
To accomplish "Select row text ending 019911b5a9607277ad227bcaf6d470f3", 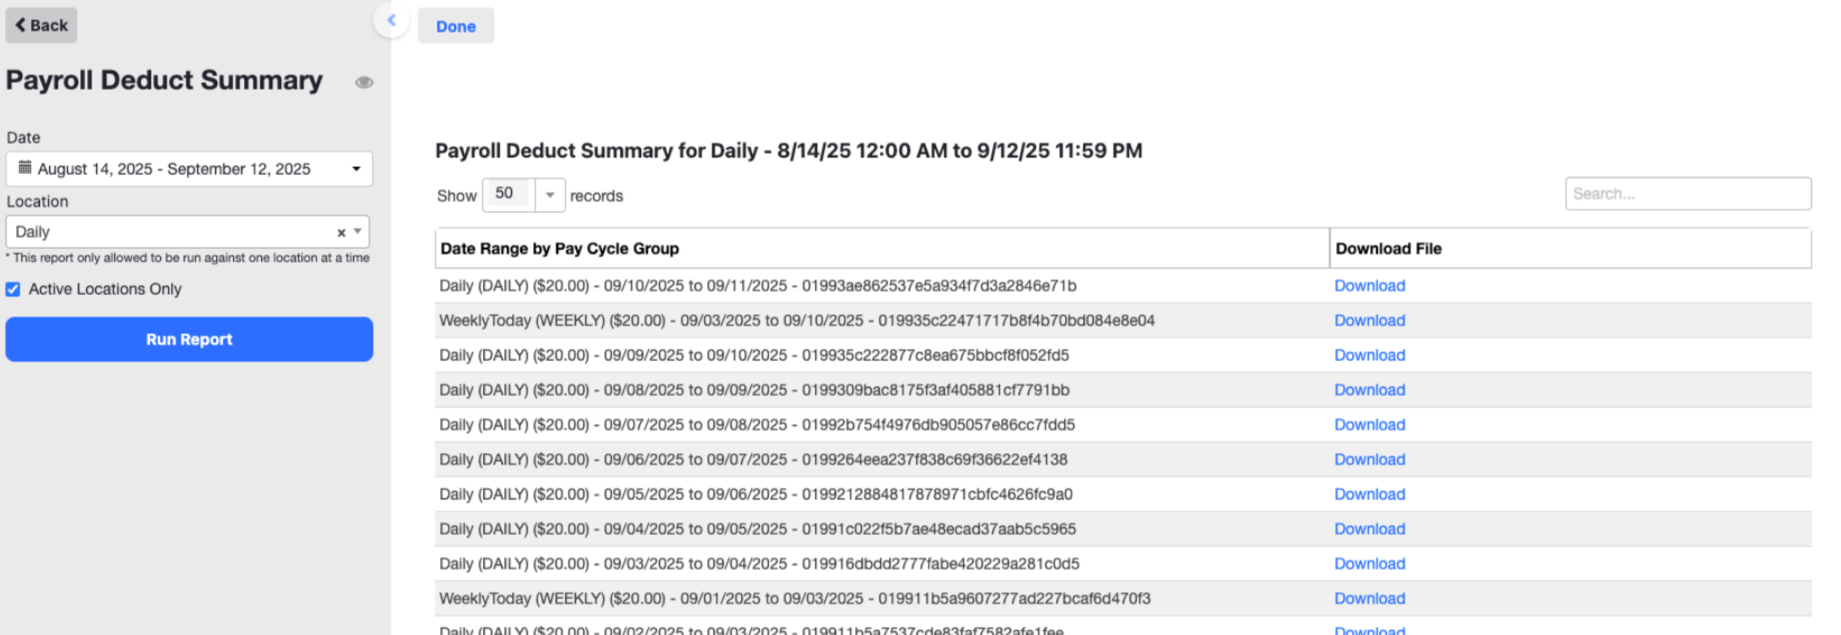I will tap(795, 599).
